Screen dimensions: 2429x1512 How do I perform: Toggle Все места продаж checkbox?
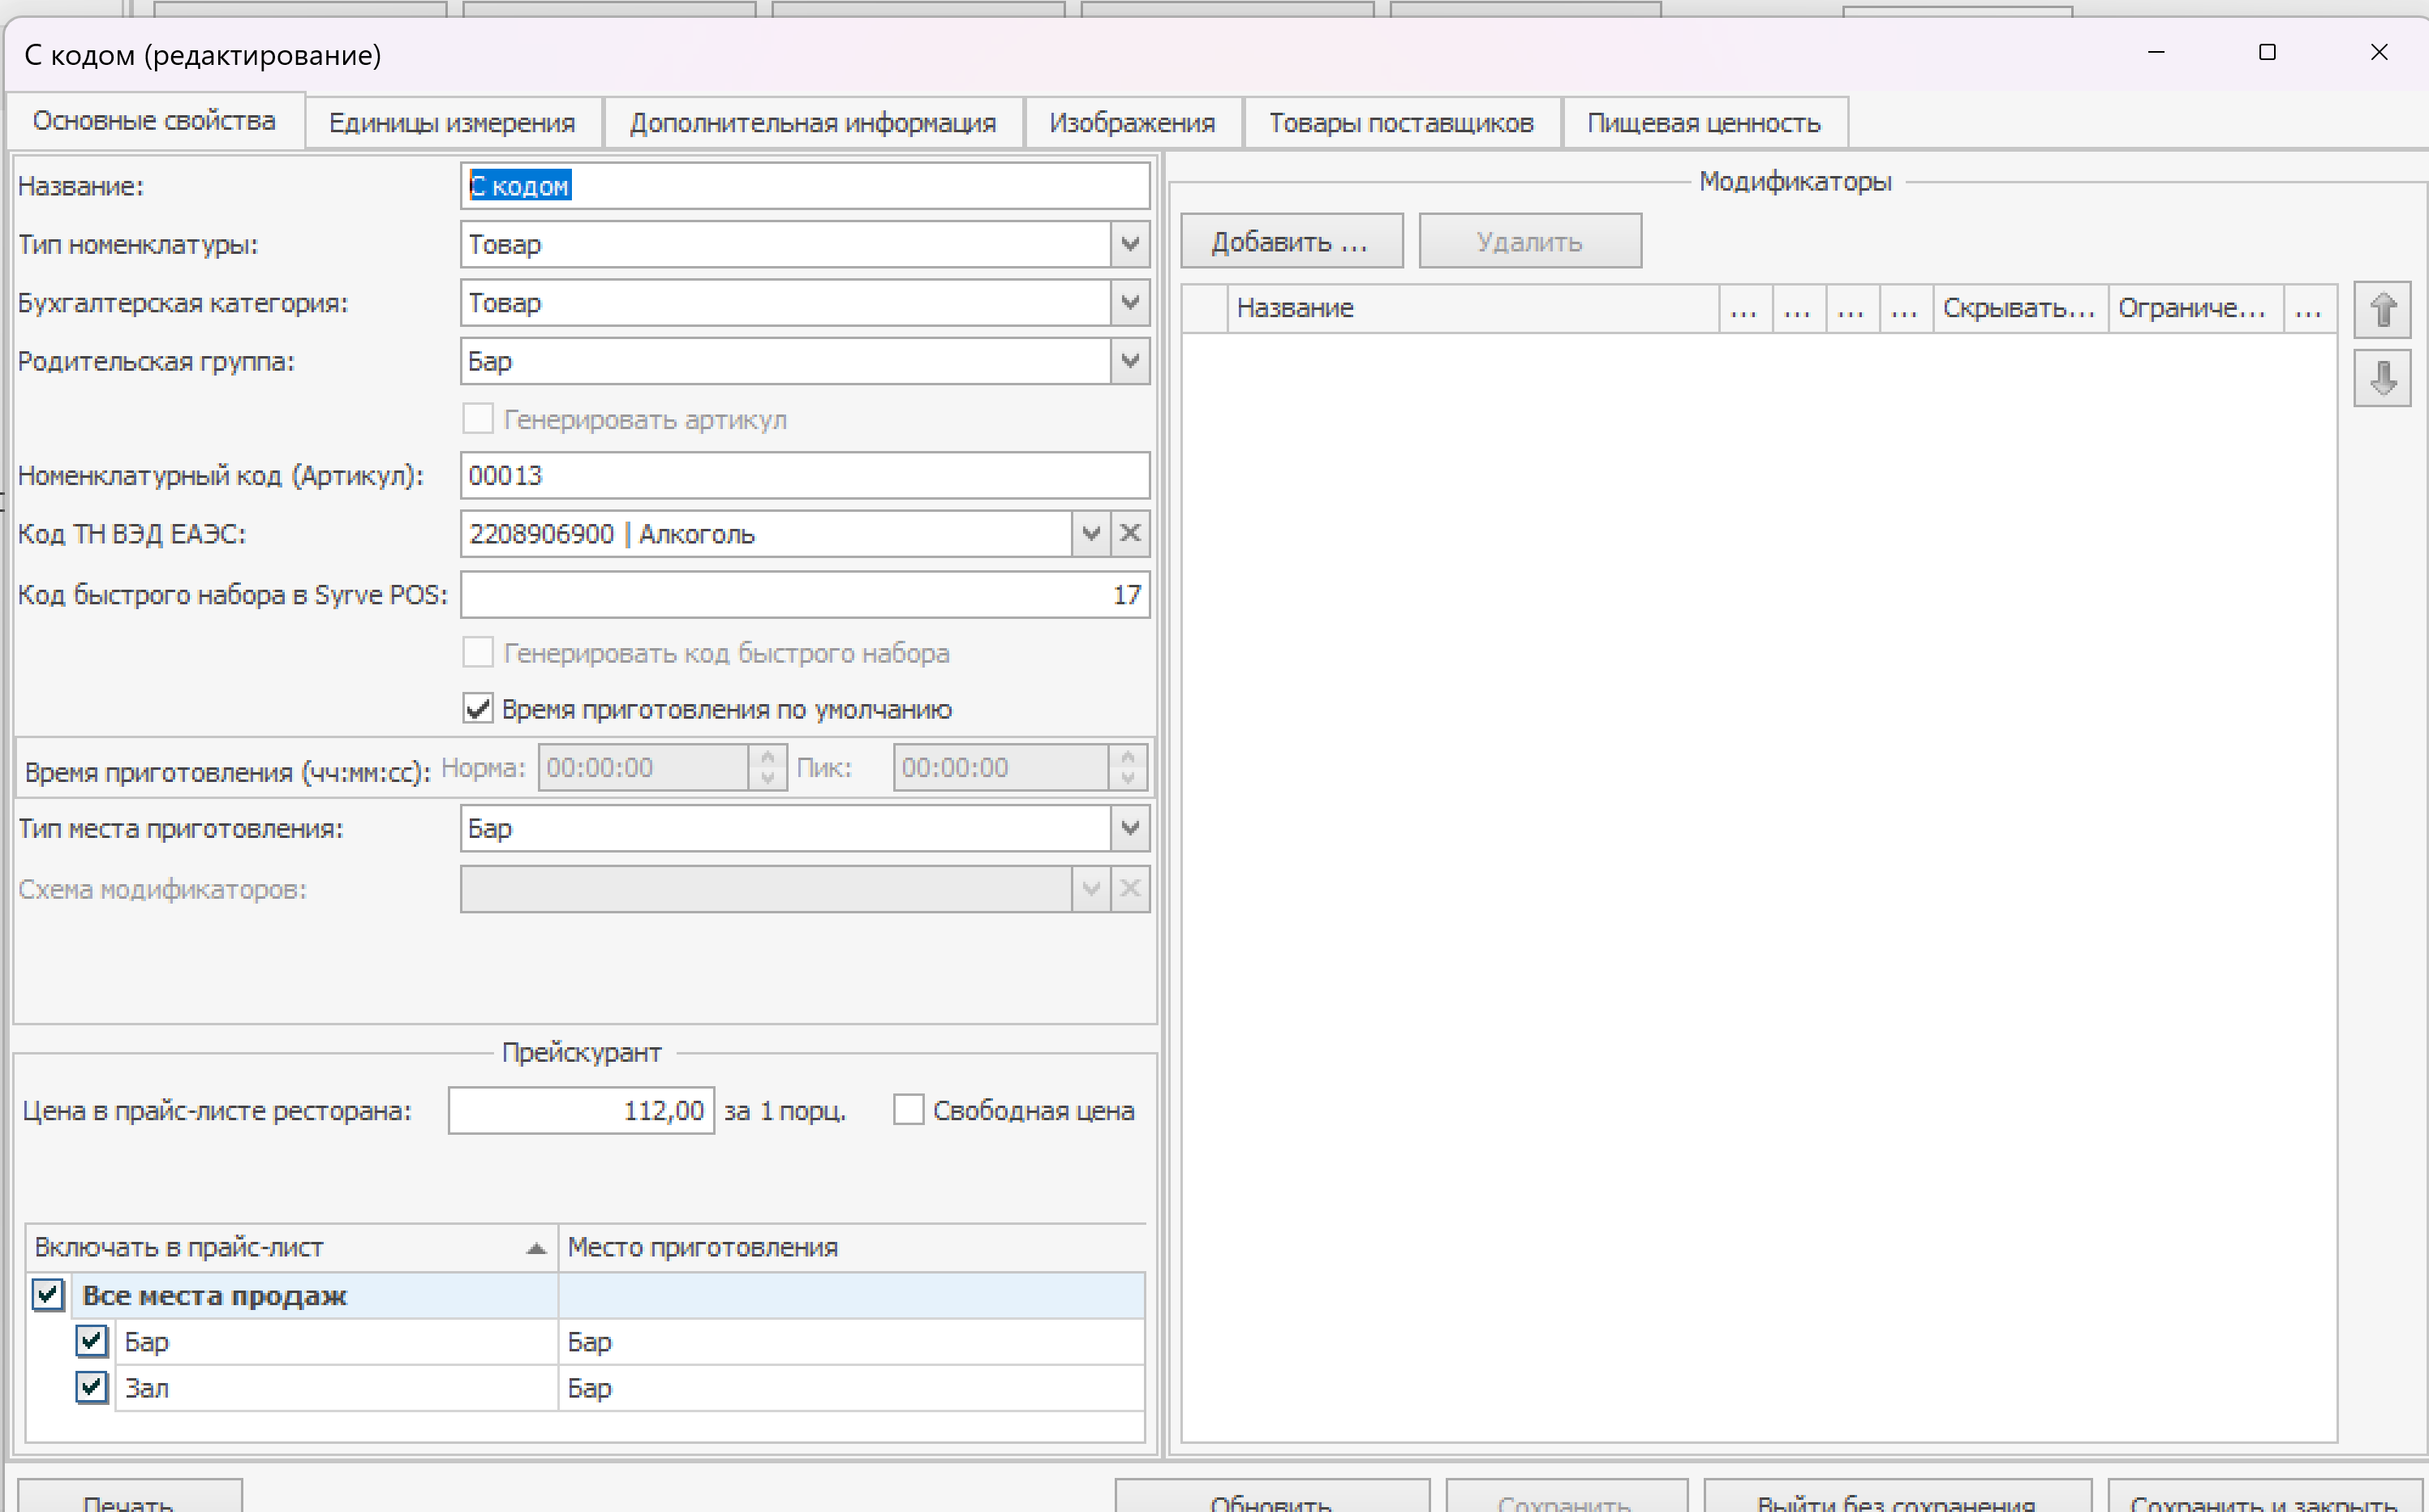[x=48, y=1295]
